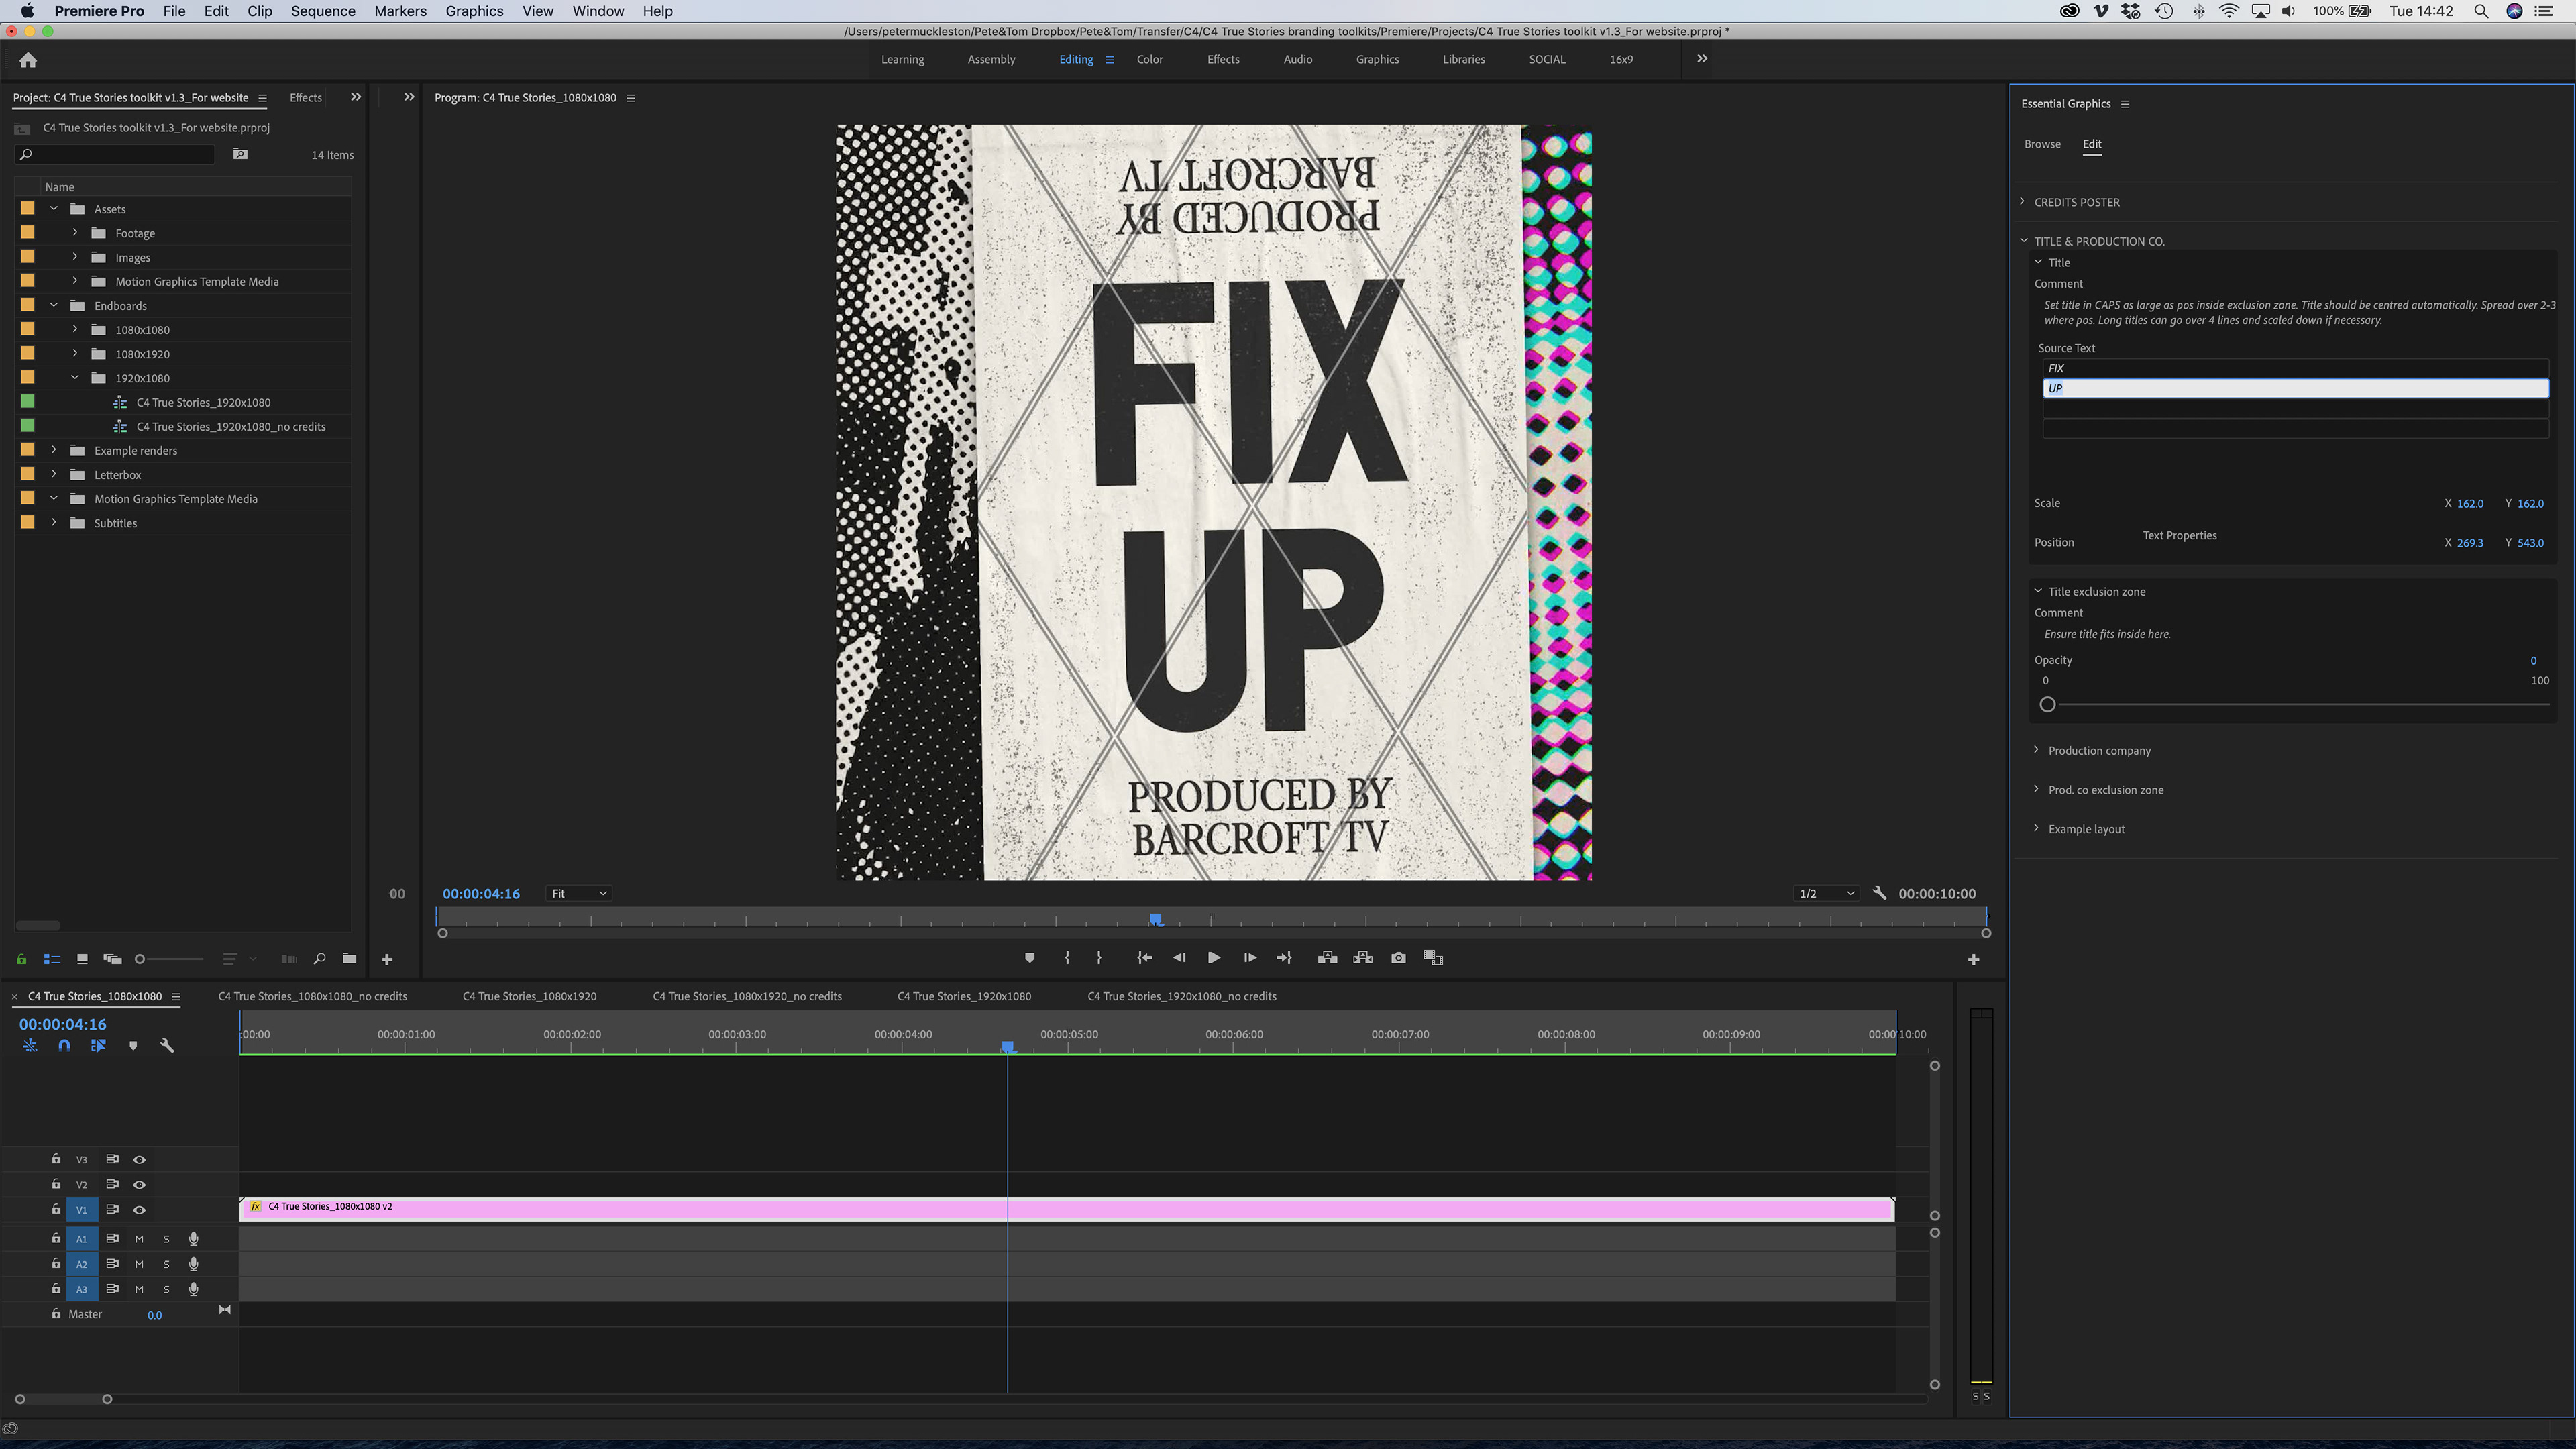Screen dimensions: 2576x1449
Task: Solo track A2
Action: coord(166,1264)
